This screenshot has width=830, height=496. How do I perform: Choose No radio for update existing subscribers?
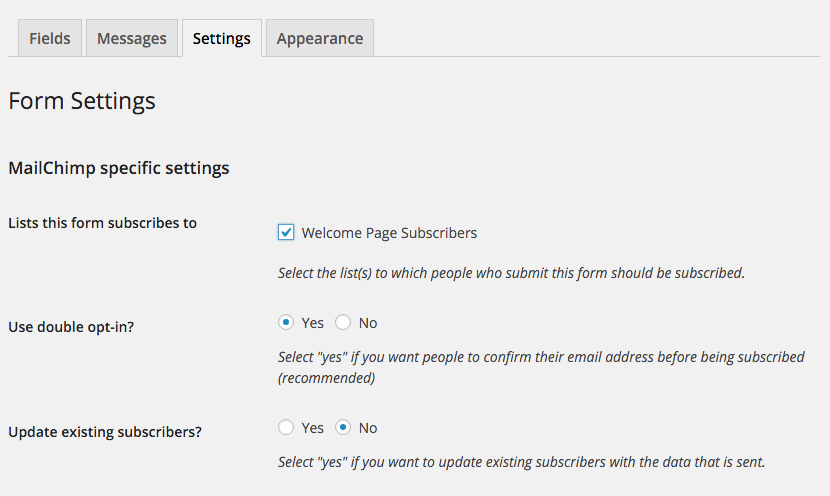[343, 427]
